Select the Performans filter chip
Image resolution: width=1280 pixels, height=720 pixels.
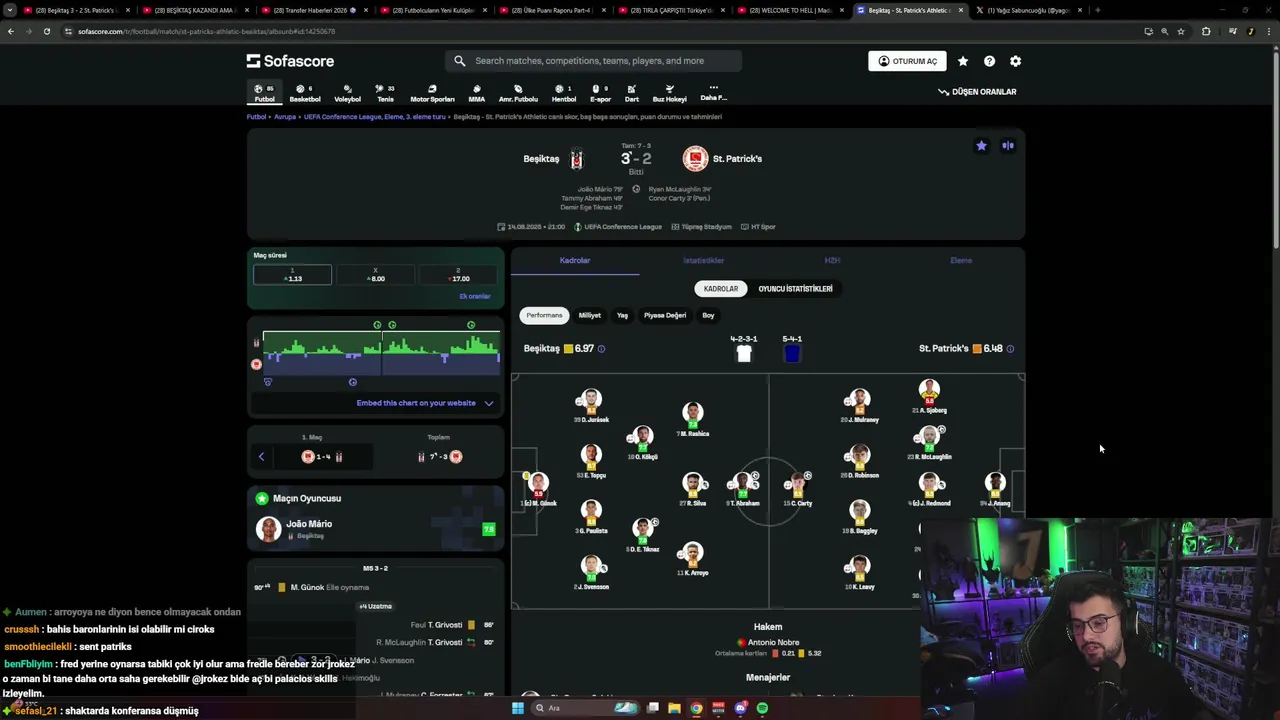tap(544, 315)
